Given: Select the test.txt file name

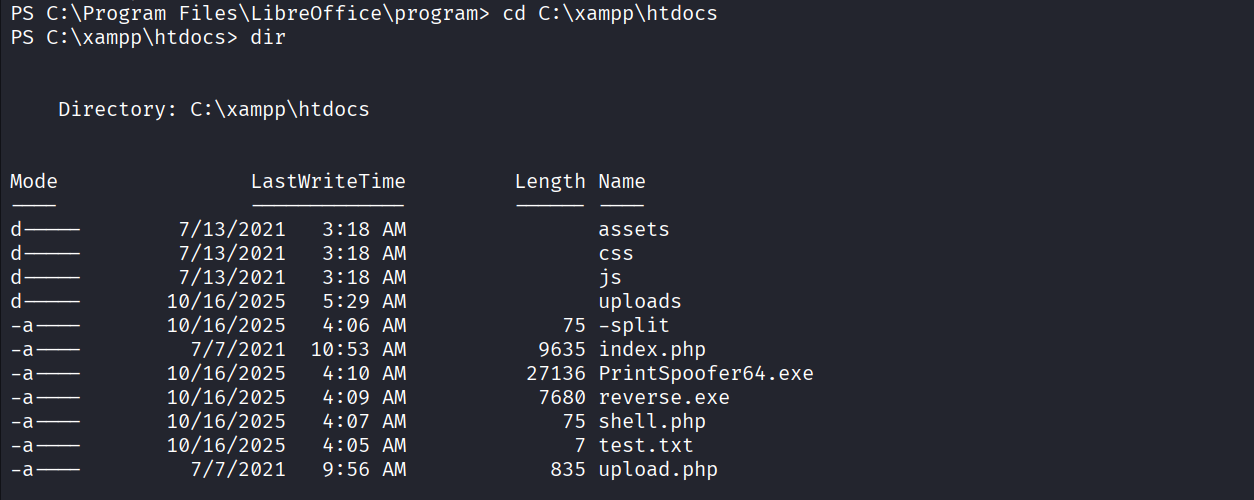Looking at the screenshot, I should (x=646, y=446).
